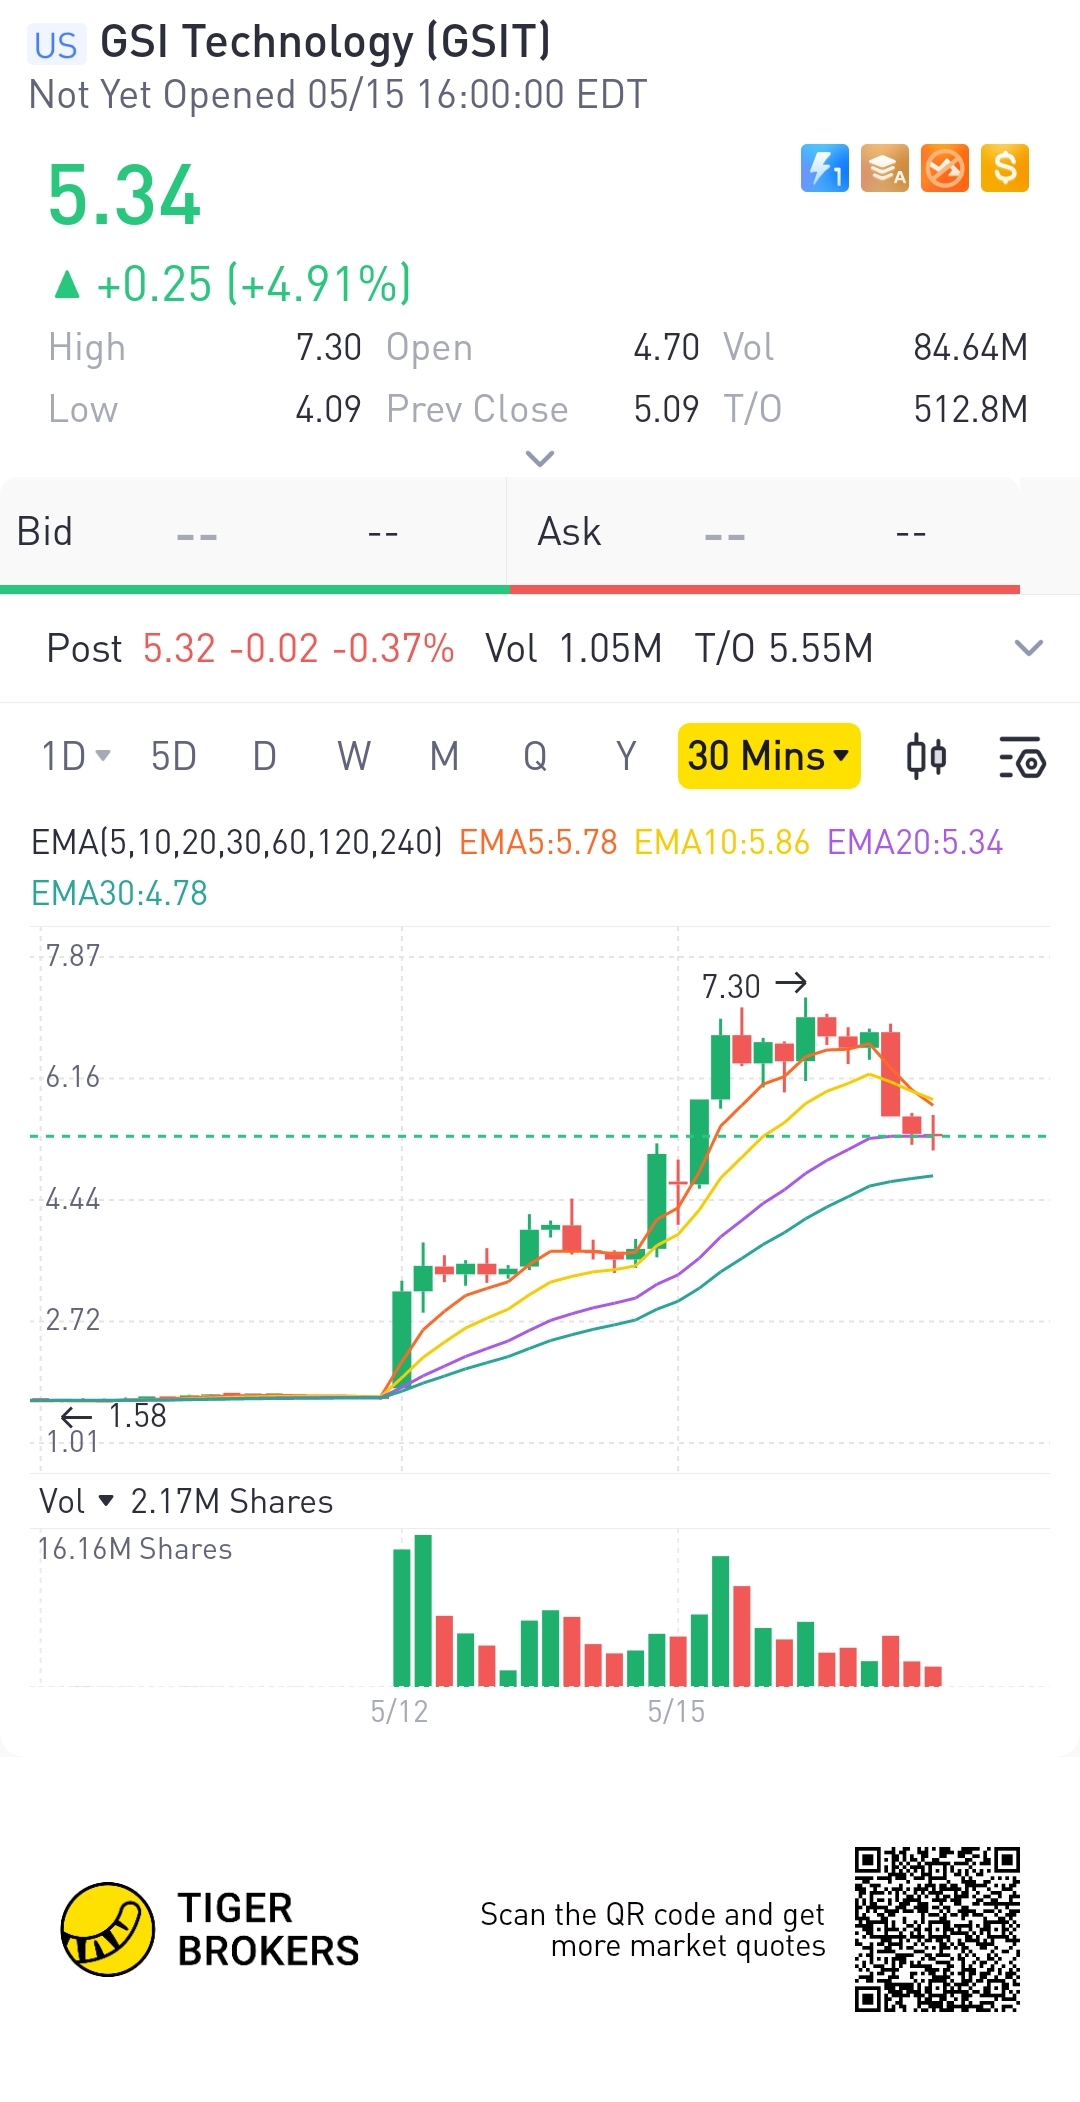The height and width of the screenshot is (2102, 1080).
Task: Select the Y yearly chart tab
Action: tap(626, 756)
